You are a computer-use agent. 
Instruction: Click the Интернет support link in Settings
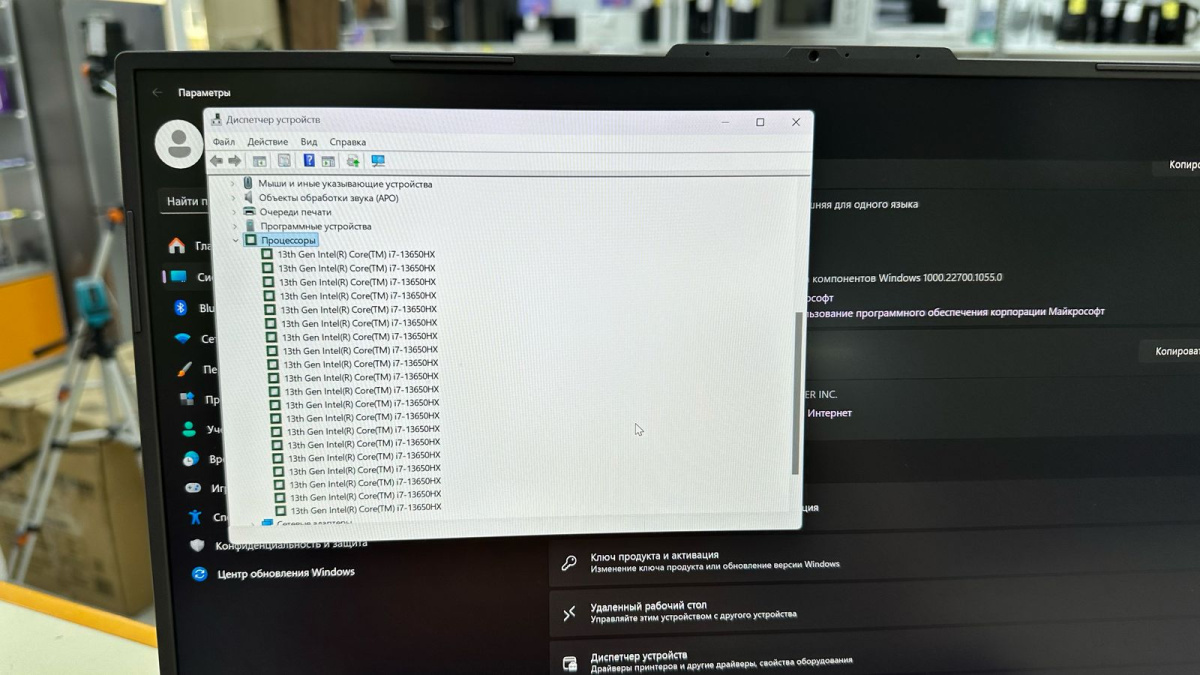coord(830,413)
